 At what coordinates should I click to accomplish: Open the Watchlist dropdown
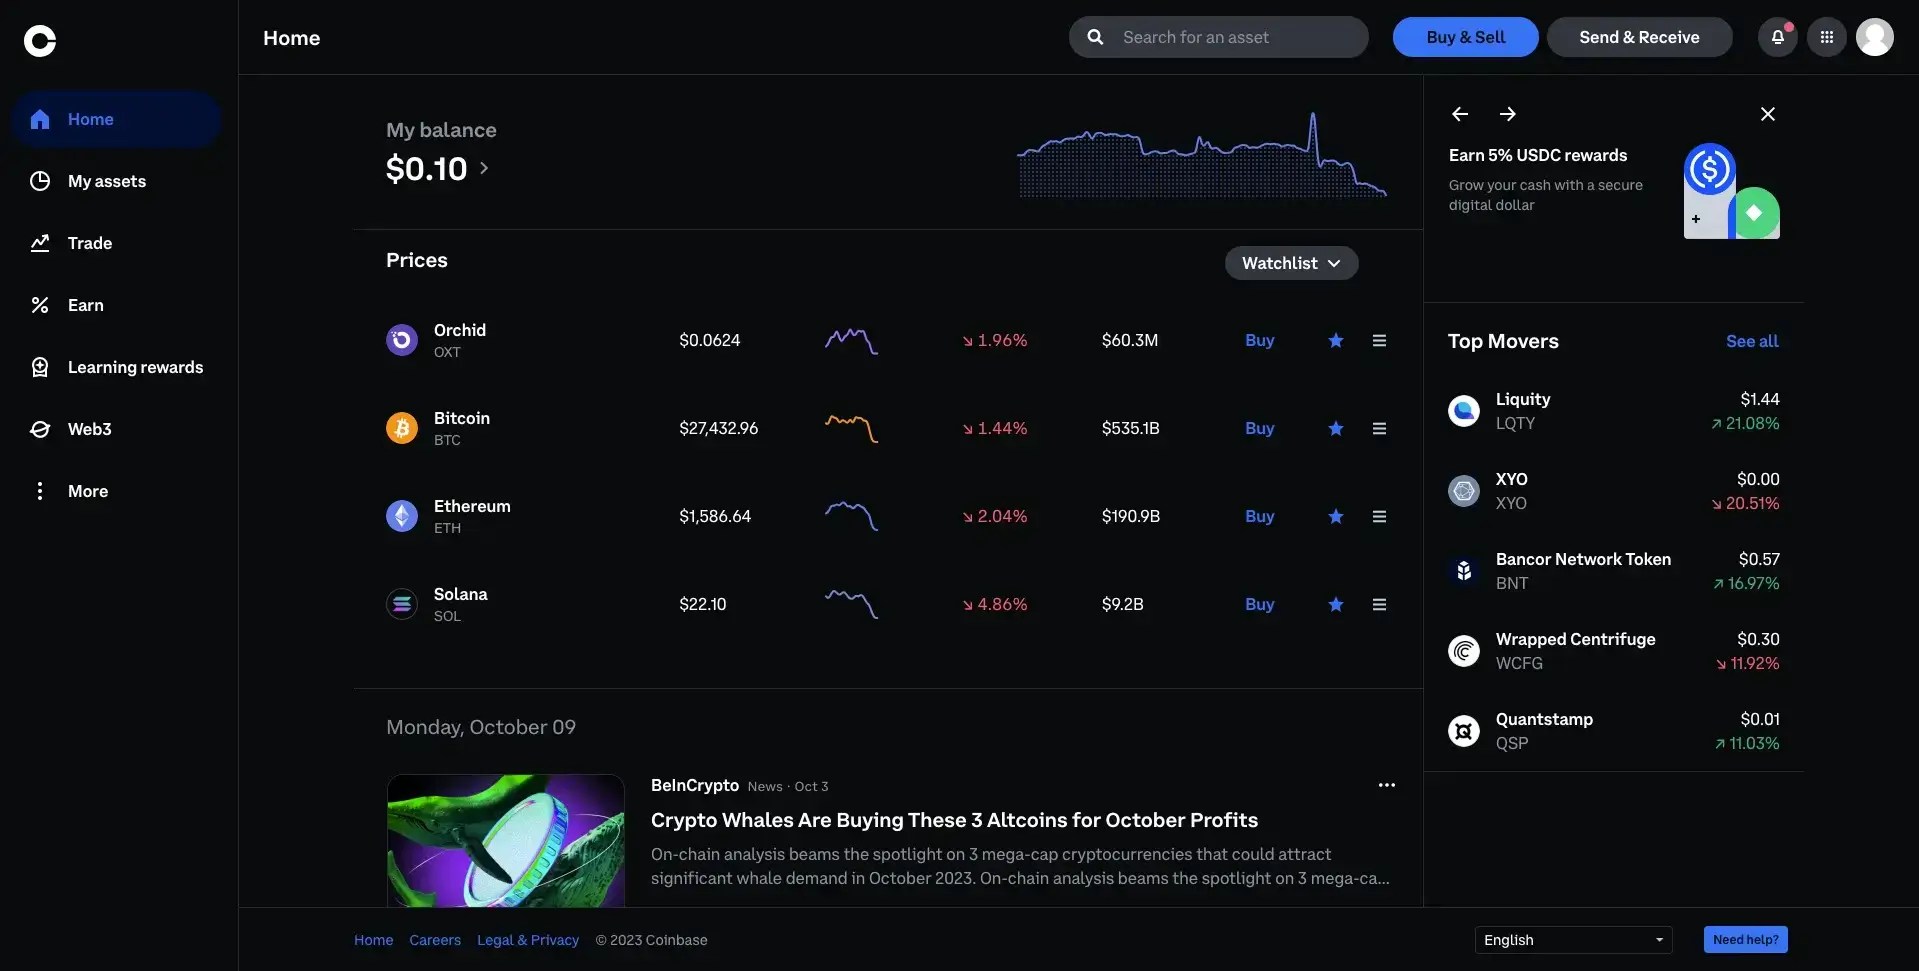[x=1291, y=262]
